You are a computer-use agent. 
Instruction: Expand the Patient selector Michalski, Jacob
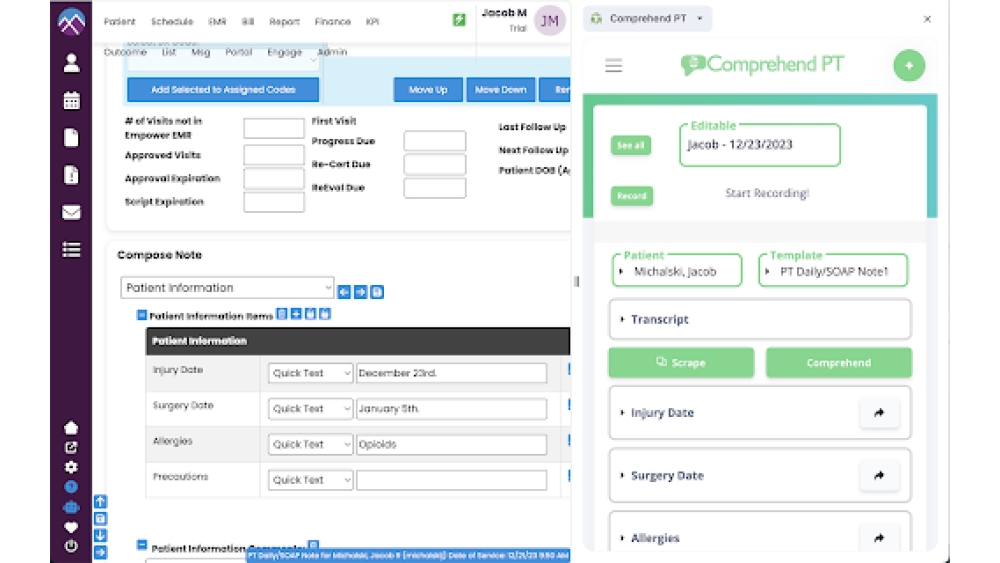tap(677, 272)
